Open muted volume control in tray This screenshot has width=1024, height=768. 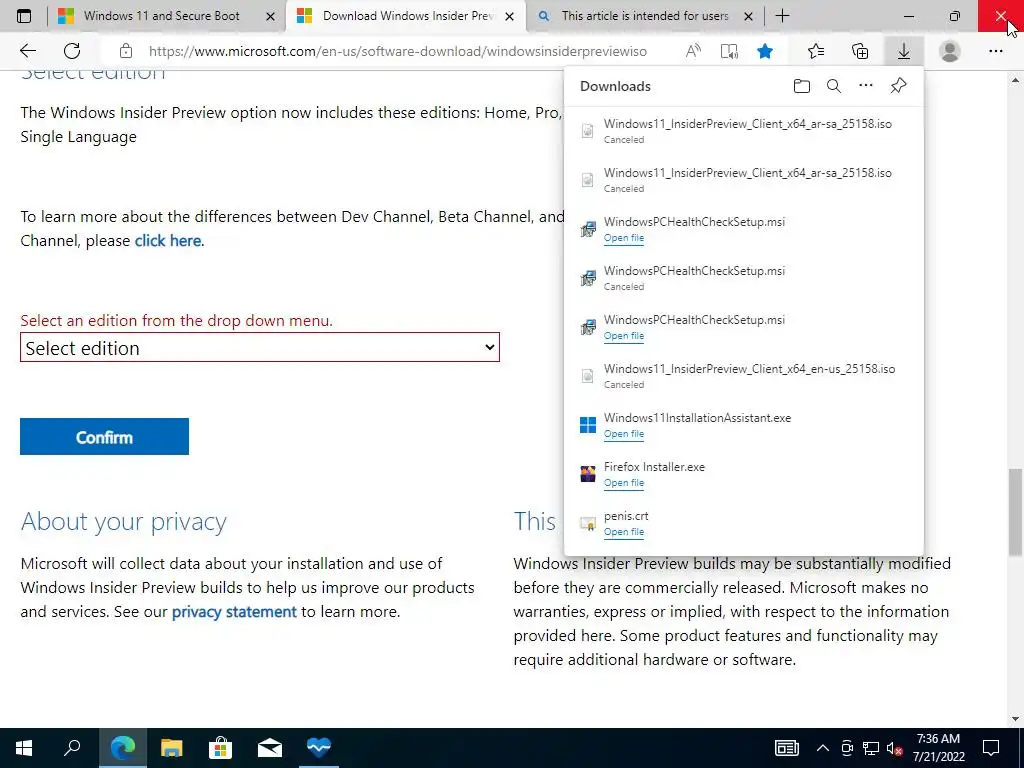894,748
